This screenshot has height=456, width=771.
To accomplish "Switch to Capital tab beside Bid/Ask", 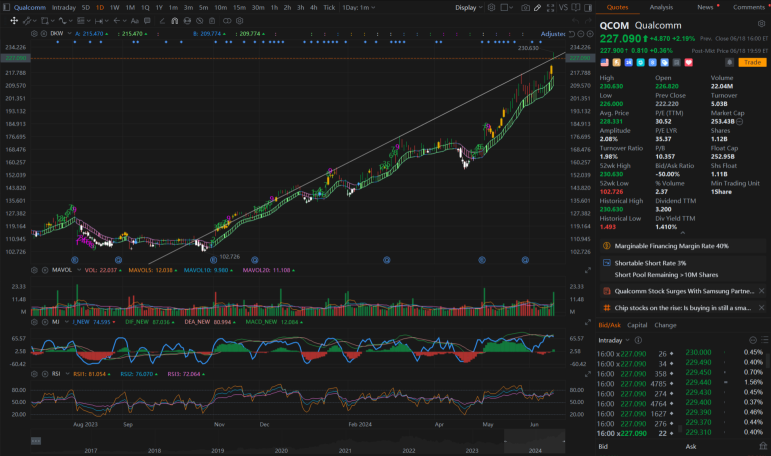I will pos(637,325).
